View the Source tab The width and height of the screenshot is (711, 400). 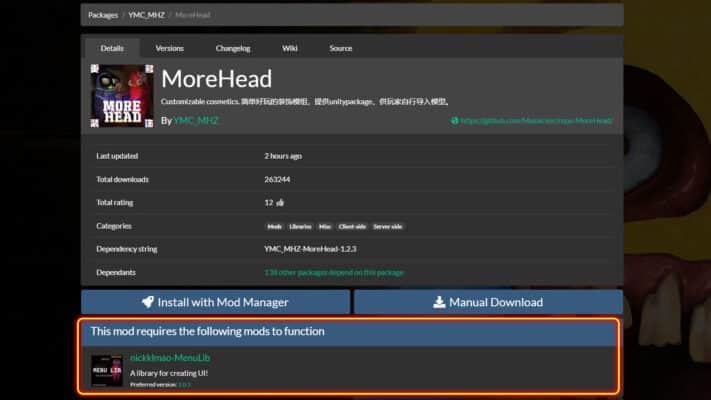coord(340,48)
